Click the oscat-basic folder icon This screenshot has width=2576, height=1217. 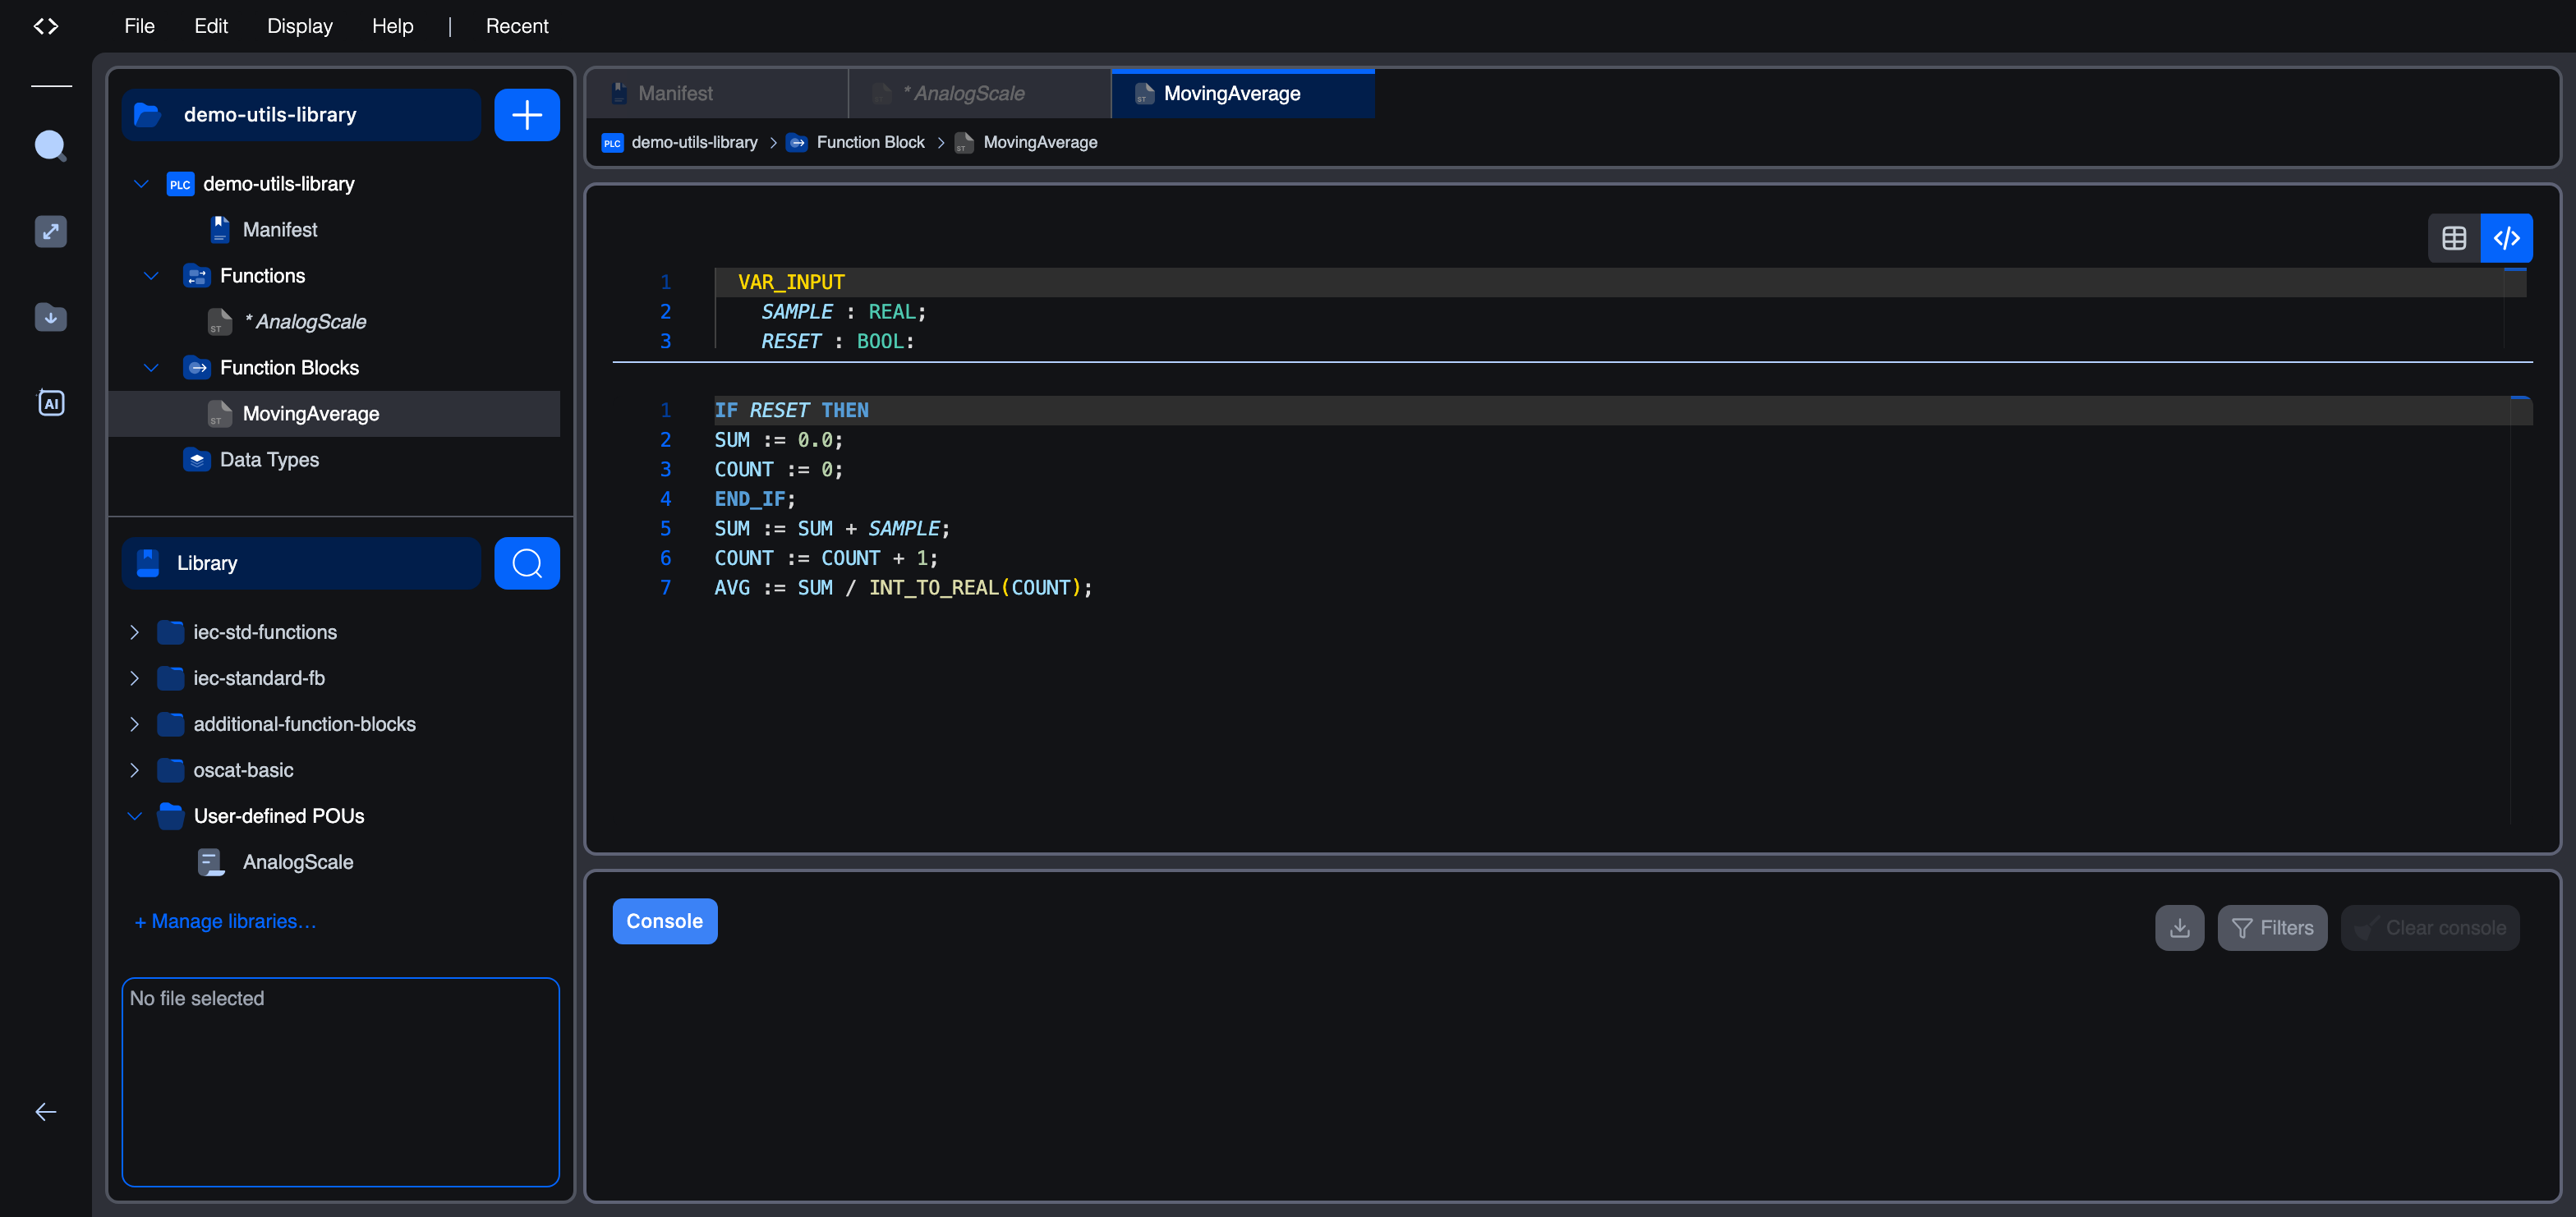tap(171, 770)
